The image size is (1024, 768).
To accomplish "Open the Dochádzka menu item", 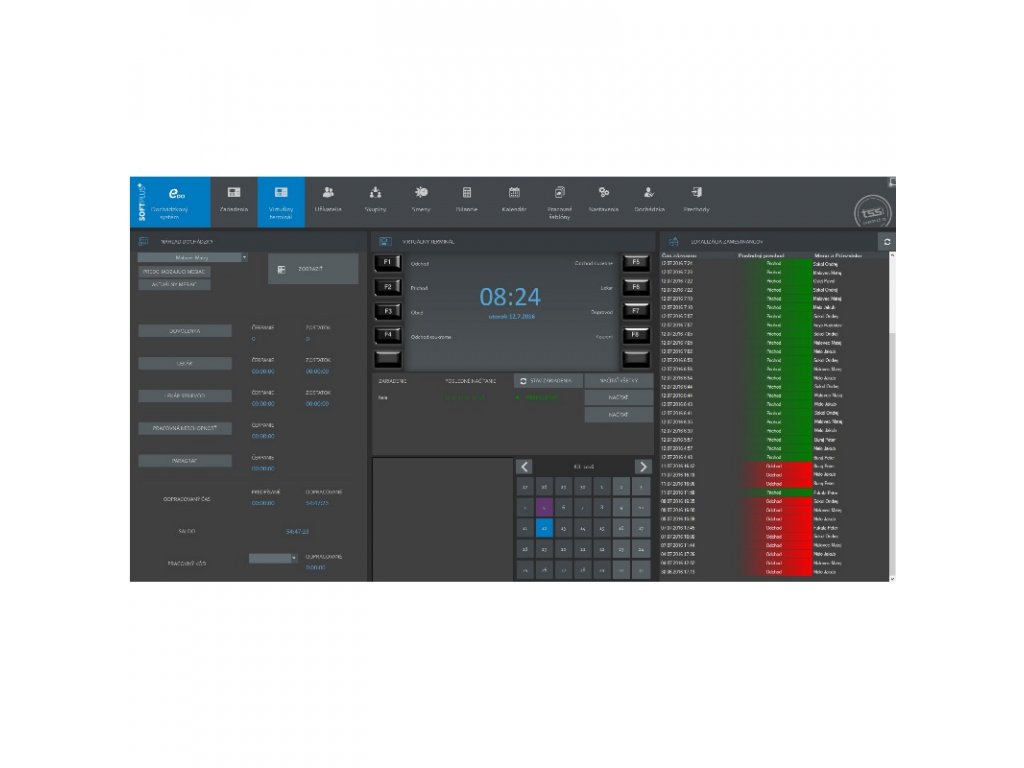I will (x=649, y=200).
